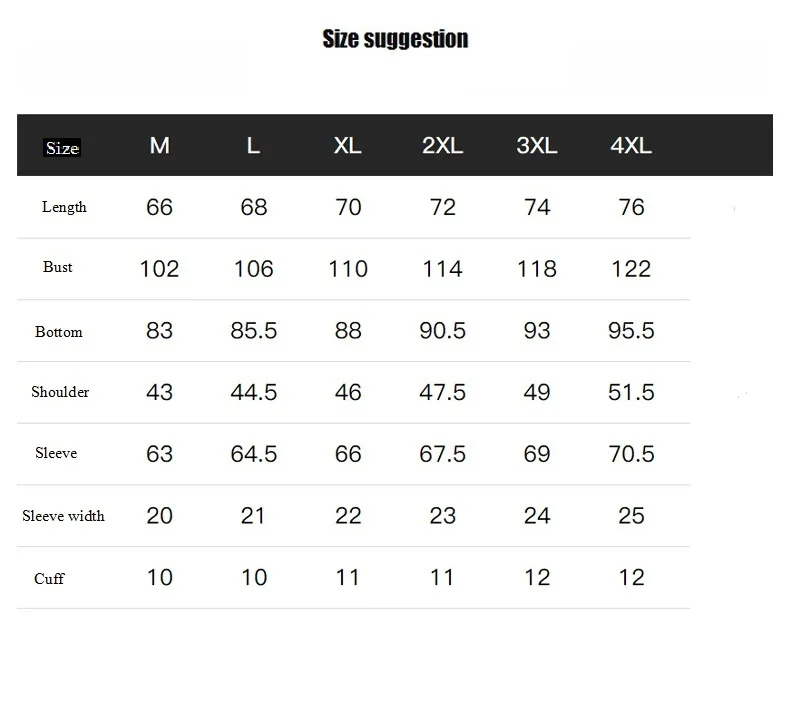Select the Bust value 118 for 3XL
The height and width of the screenshot is (712, 790).
537,269
